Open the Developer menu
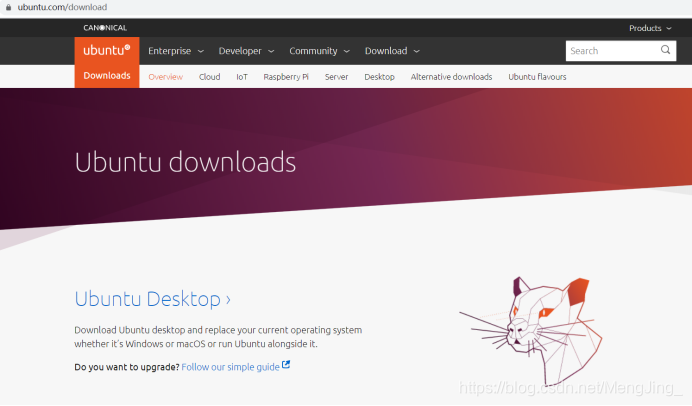The image size is (692, 406). coord(246,51)
